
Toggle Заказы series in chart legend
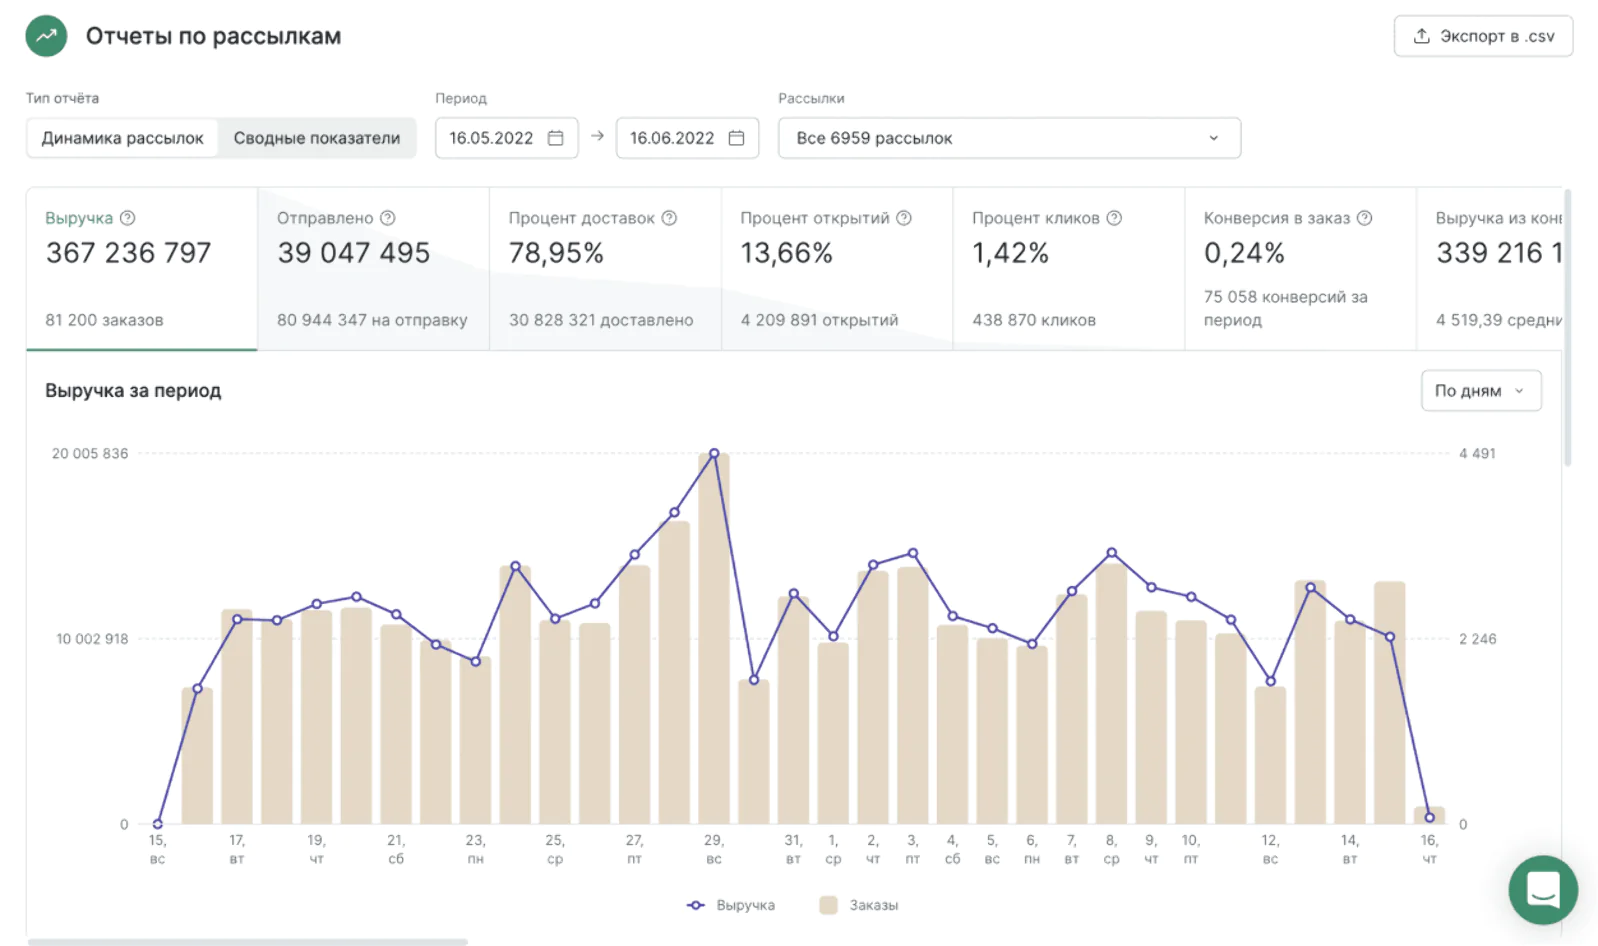[859, 905]
